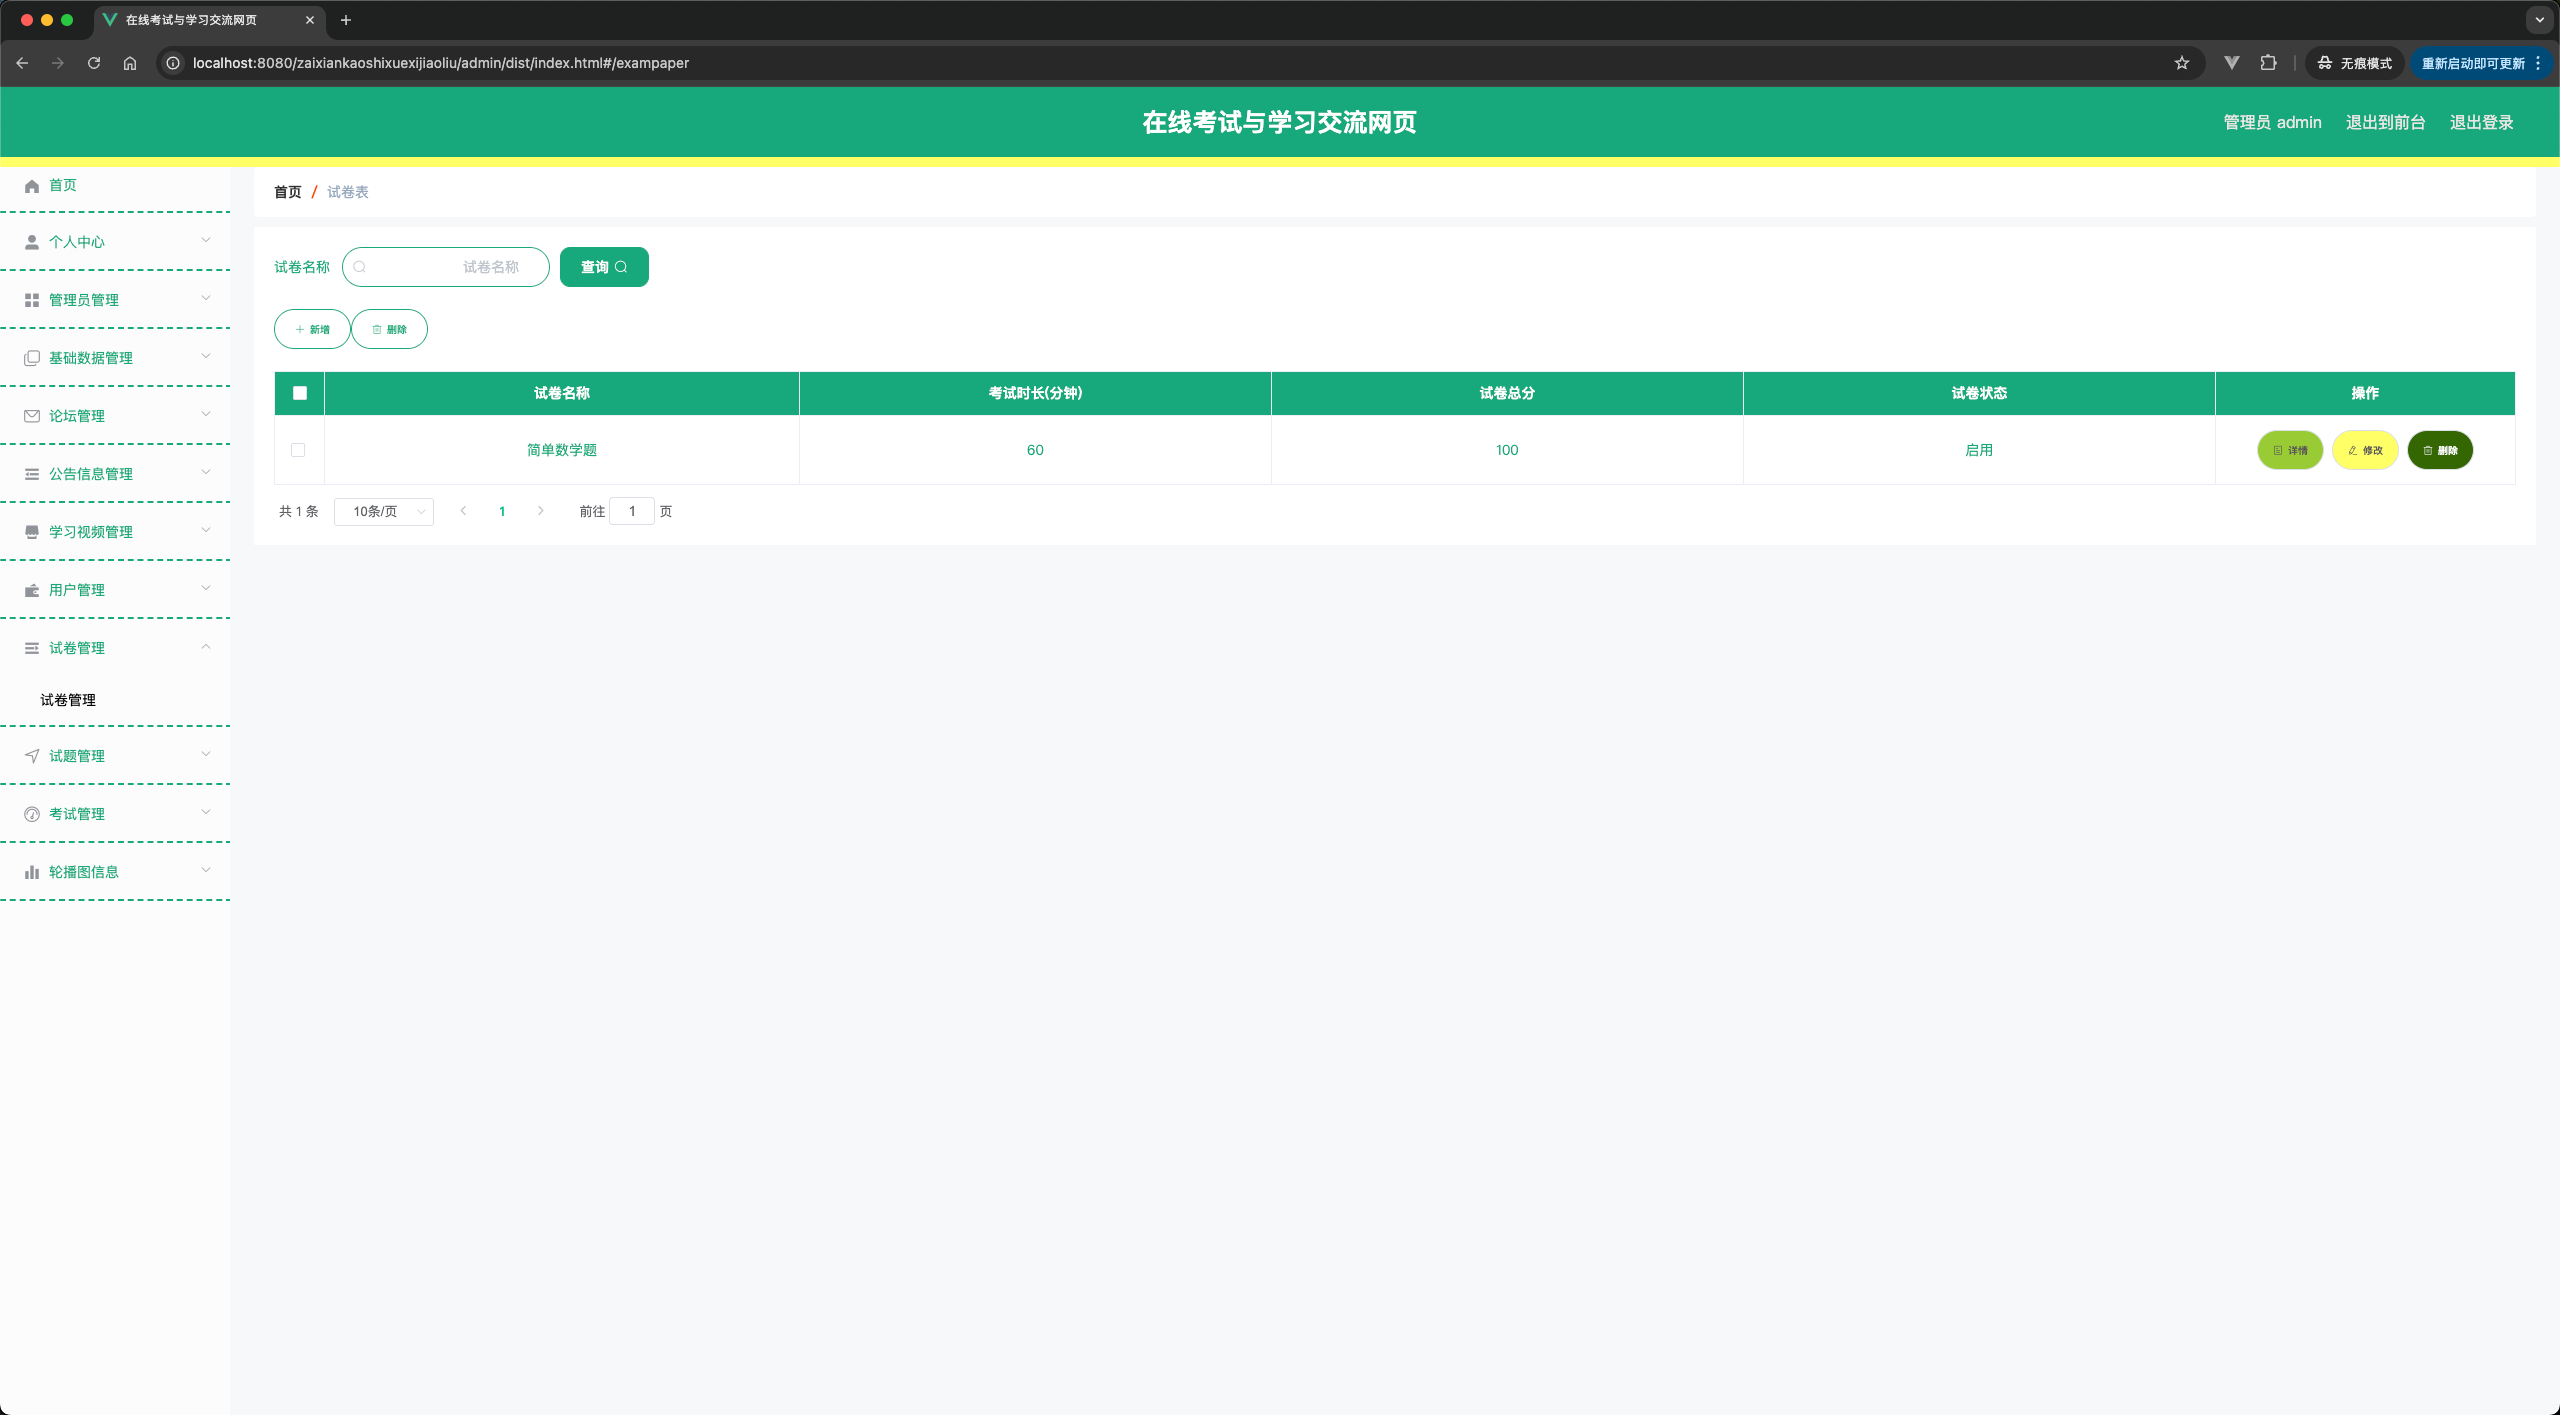The image size is (2560, 1415).
Task: Open the 10条/页 page size dropdown
Action: coord(384,511)
